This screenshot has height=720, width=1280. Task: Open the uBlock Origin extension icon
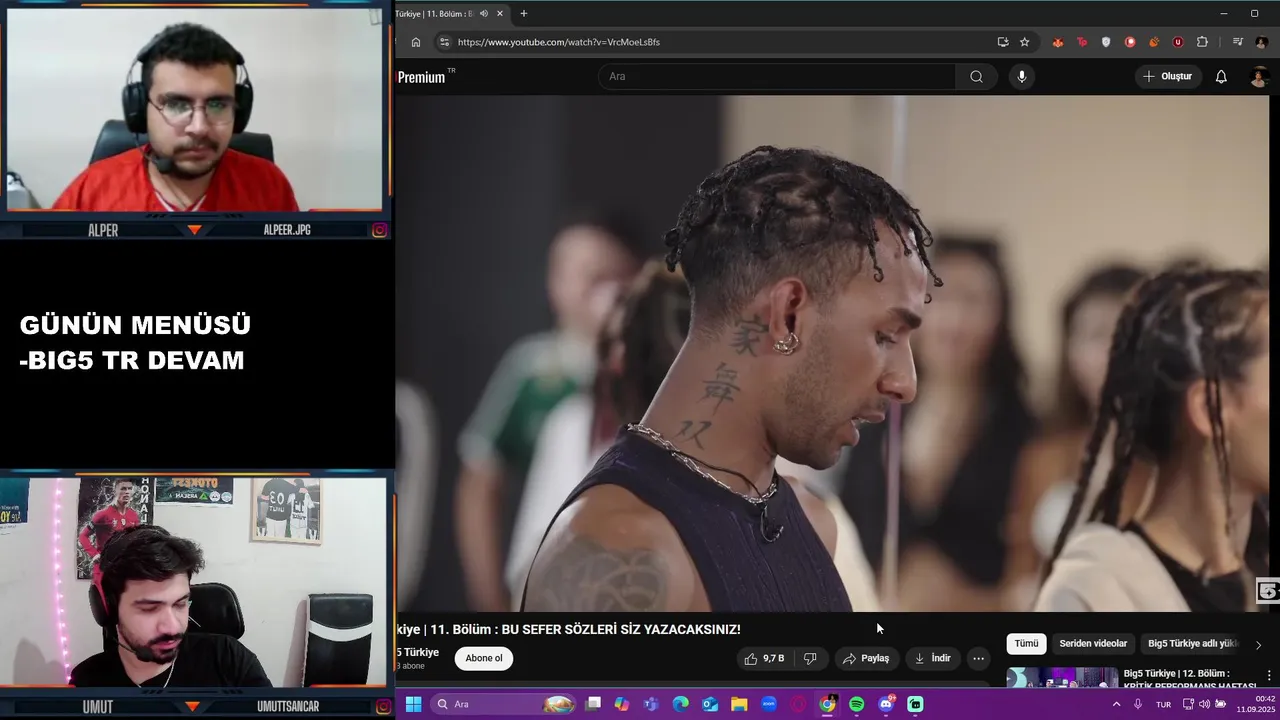[x=1178, y=42]
